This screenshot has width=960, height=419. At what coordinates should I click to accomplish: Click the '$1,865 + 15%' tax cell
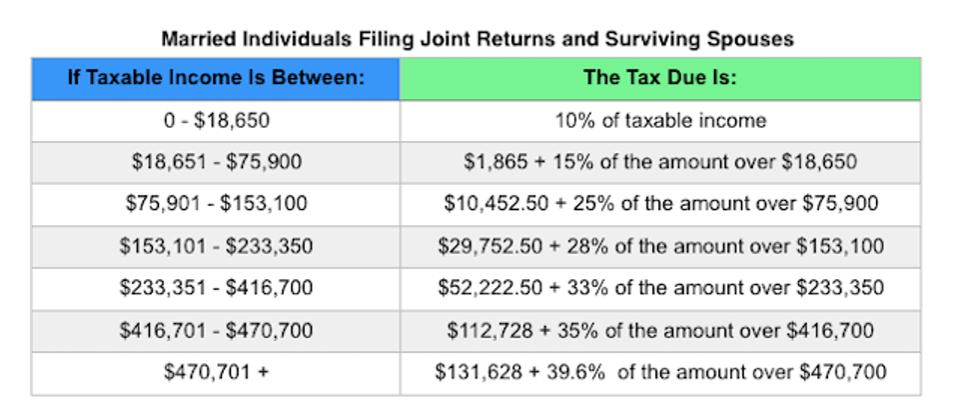660,162
